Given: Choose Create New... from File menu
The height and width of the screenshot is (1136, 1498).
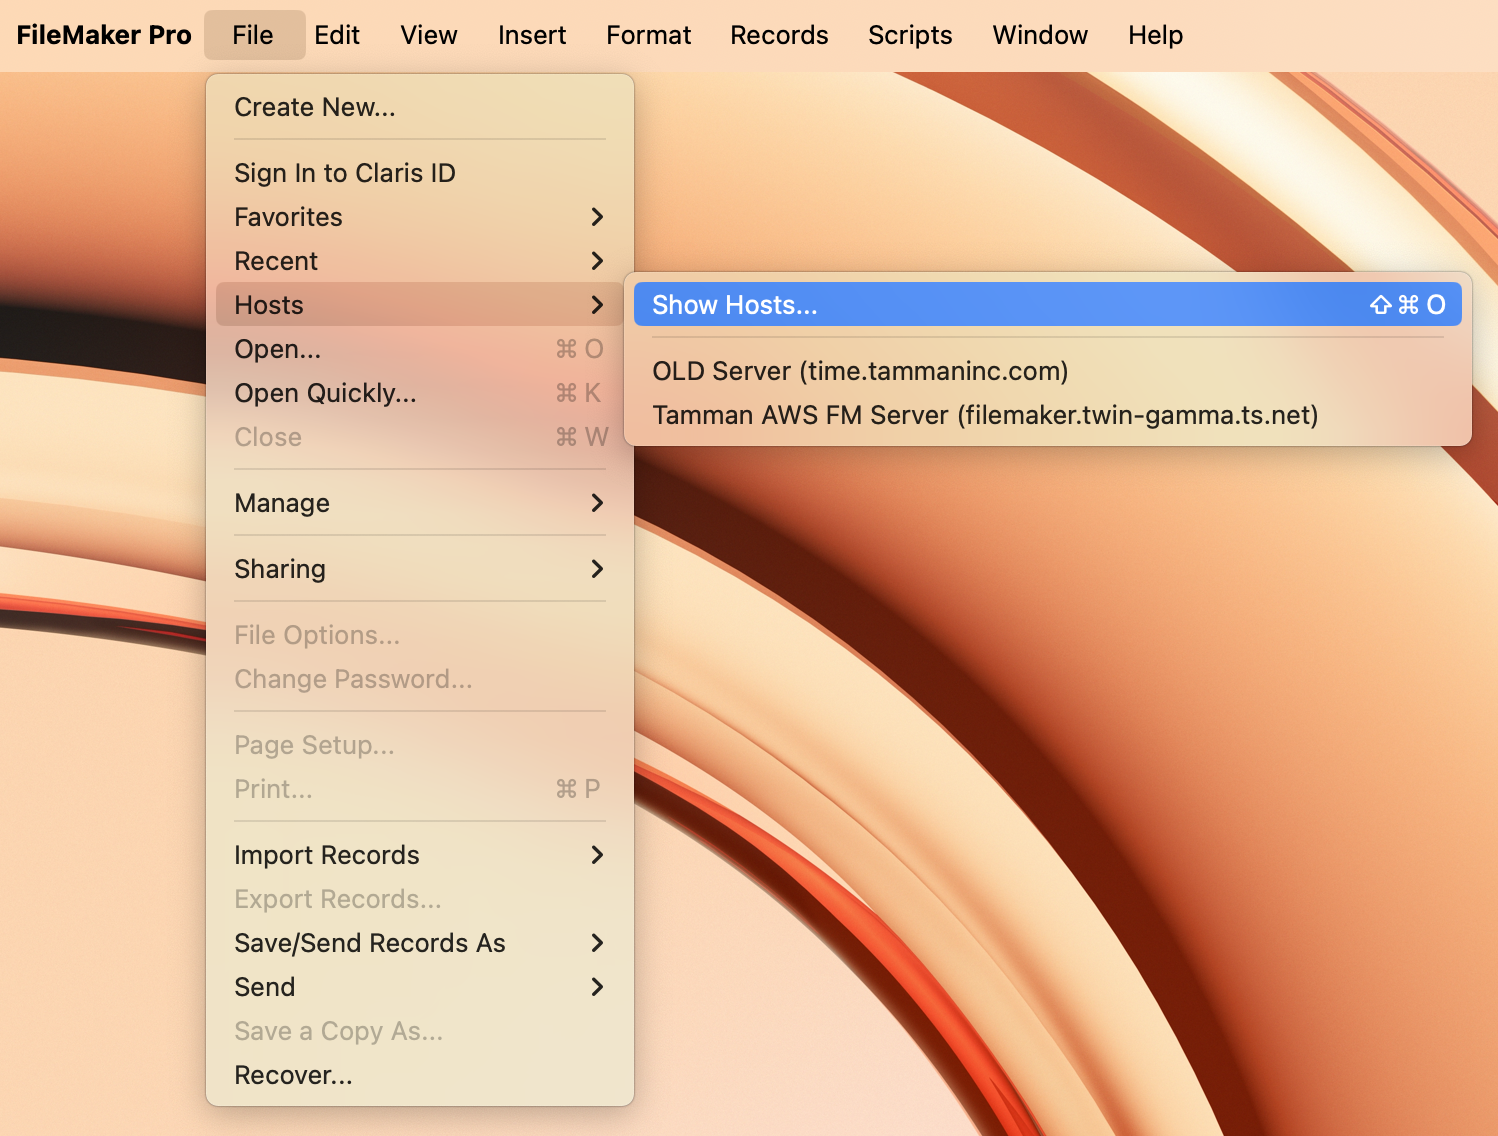Looking at the screenshot, I should (420, 107).
